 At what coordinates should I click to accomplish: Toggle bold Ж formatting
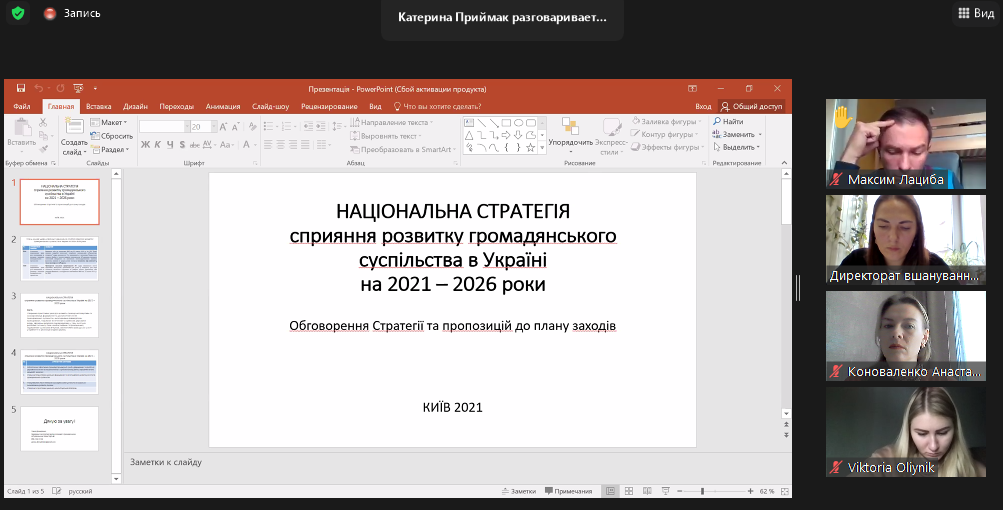[x=145, y=144]
